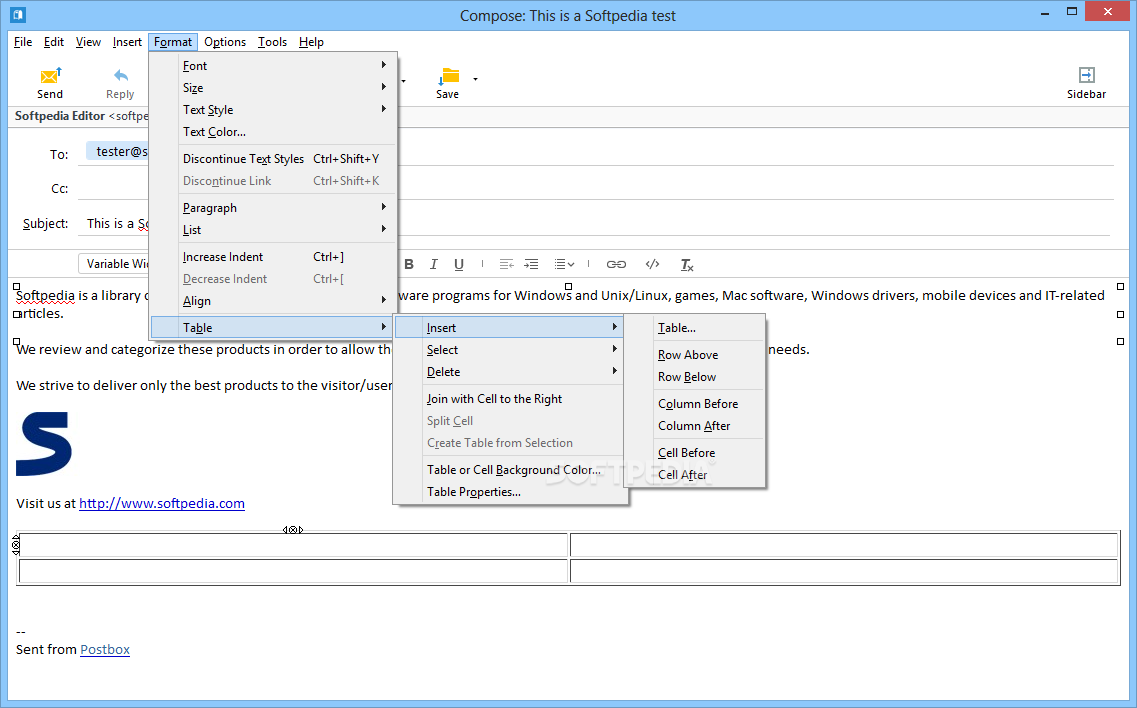Toggle underline formatting
1137x708 pixels.
pos(458,264)
